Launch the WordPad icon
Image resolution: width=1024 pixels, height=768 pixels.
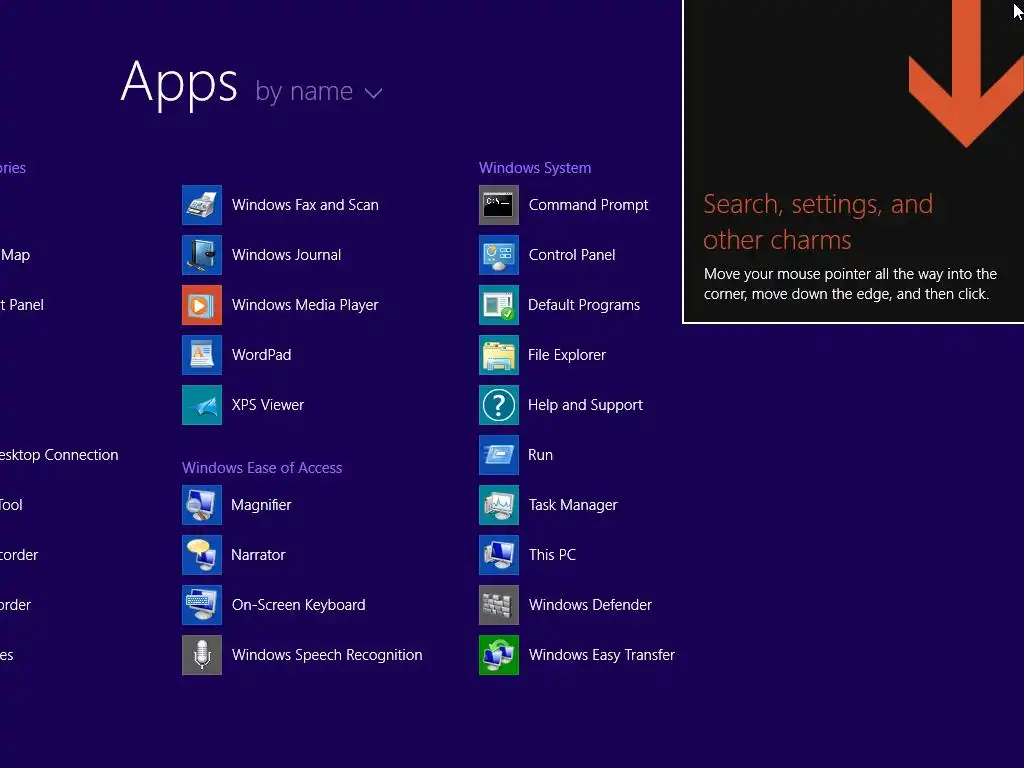pos(202,355)
